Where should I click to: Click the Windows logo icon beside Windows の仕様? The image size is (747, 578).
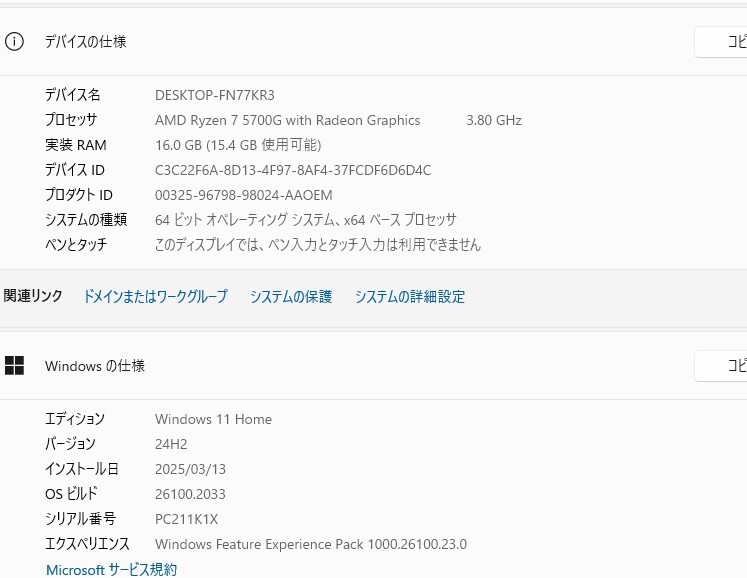tap(14, 365)
